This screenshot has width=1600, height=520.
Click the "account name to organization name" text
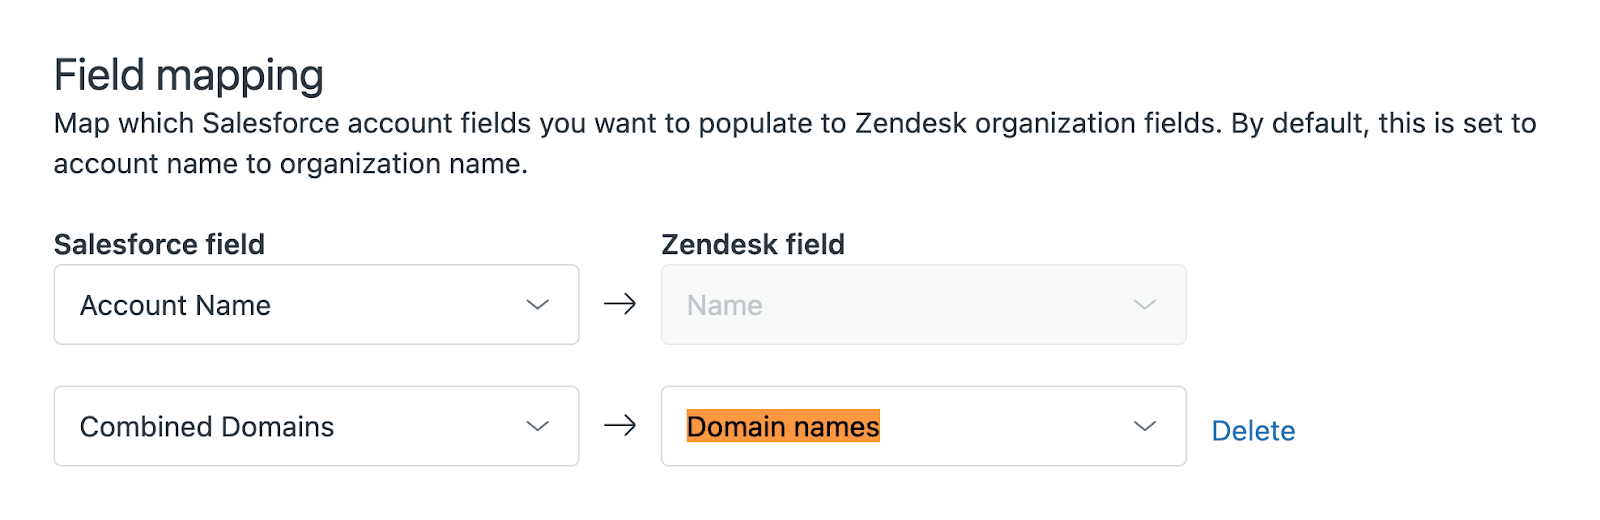tap(290, 164)
